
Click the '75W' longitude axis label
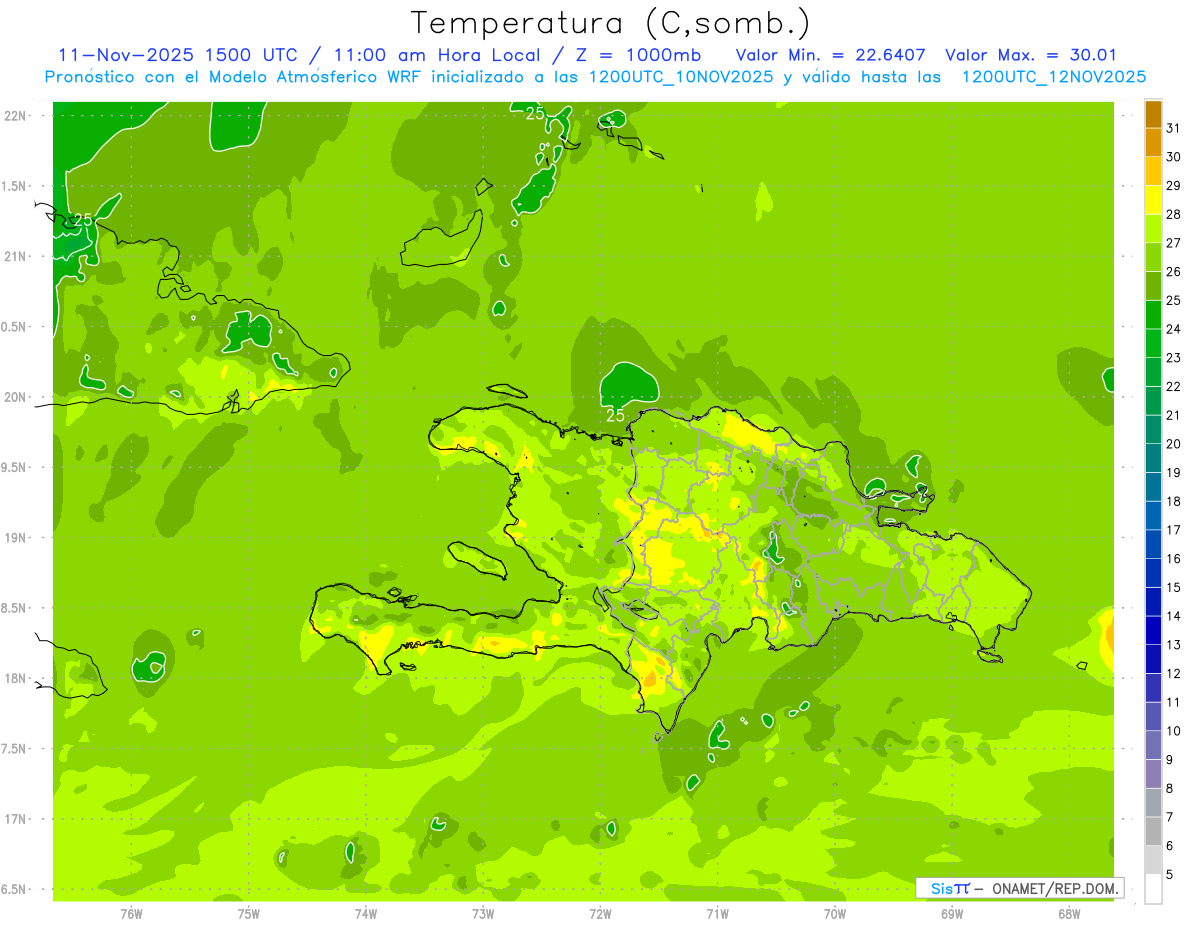(x=249, y=913)
